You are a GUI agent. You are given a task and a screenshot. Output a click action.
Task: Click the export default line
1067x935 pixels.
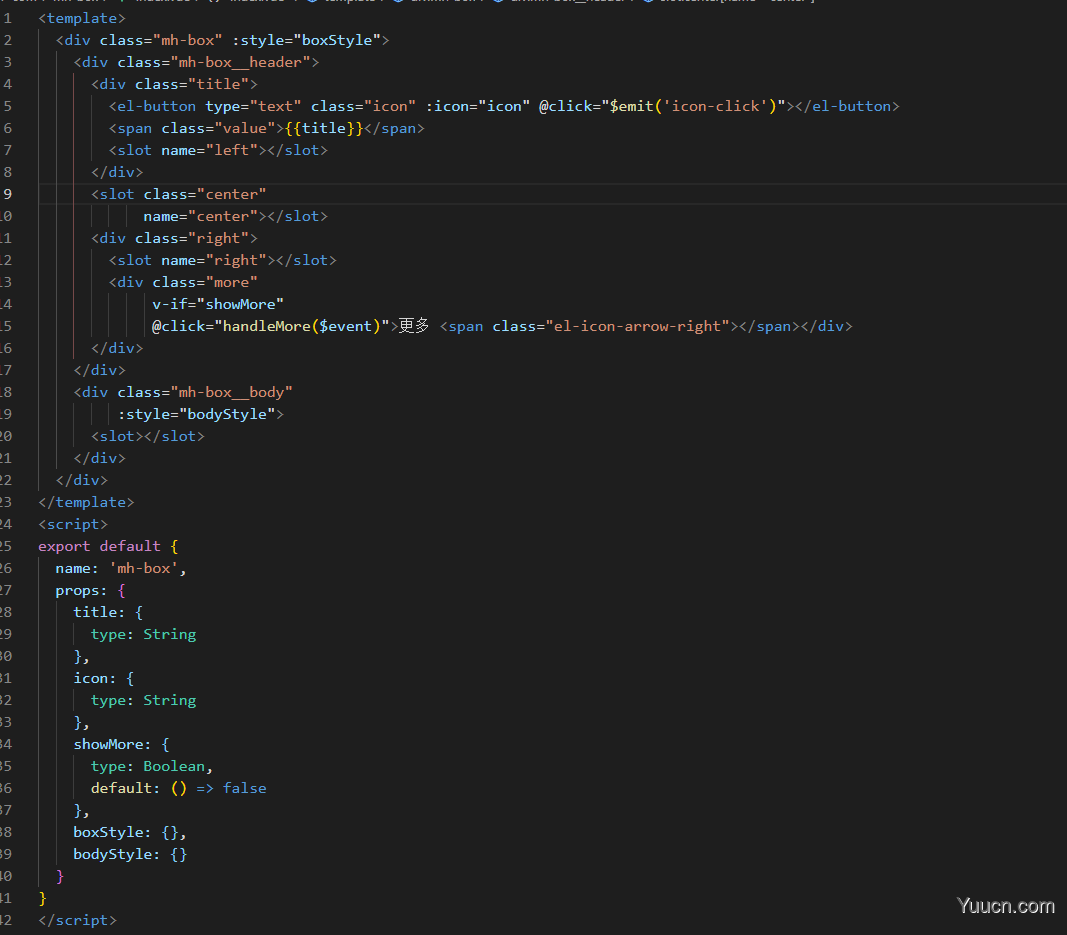click(x=108, y=546)
